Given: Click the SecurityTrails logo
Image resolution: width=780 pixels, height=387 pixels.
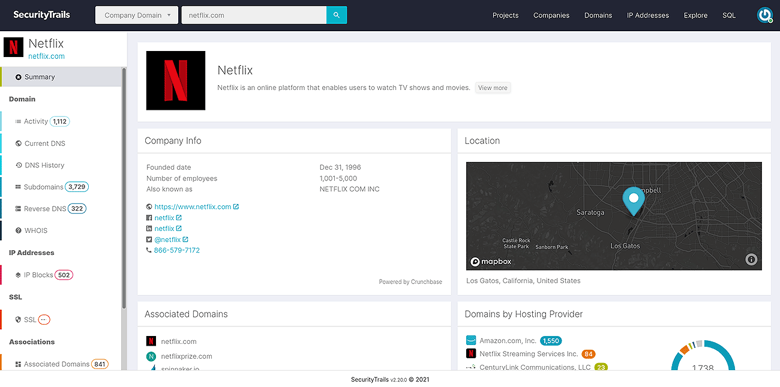Looking at the screenshot, I should point(41,15).
